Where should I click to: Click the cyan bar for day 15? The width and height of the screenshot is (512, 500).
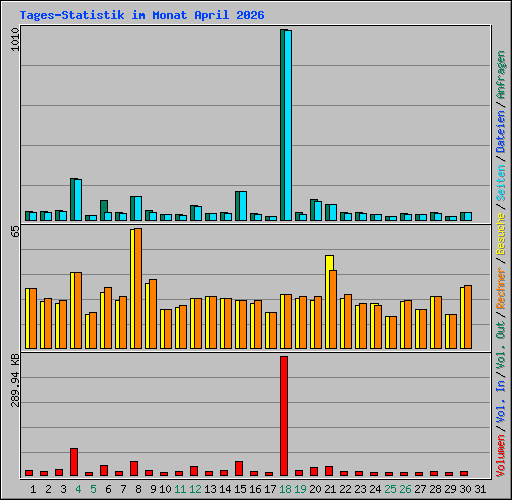tap(243, 206)
